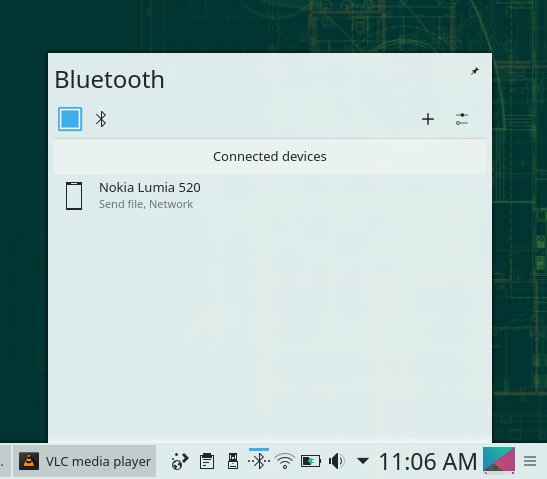Open VLC media player taskbar entry
The width and height of the screenshot is (547, 479).
(84, 461)
